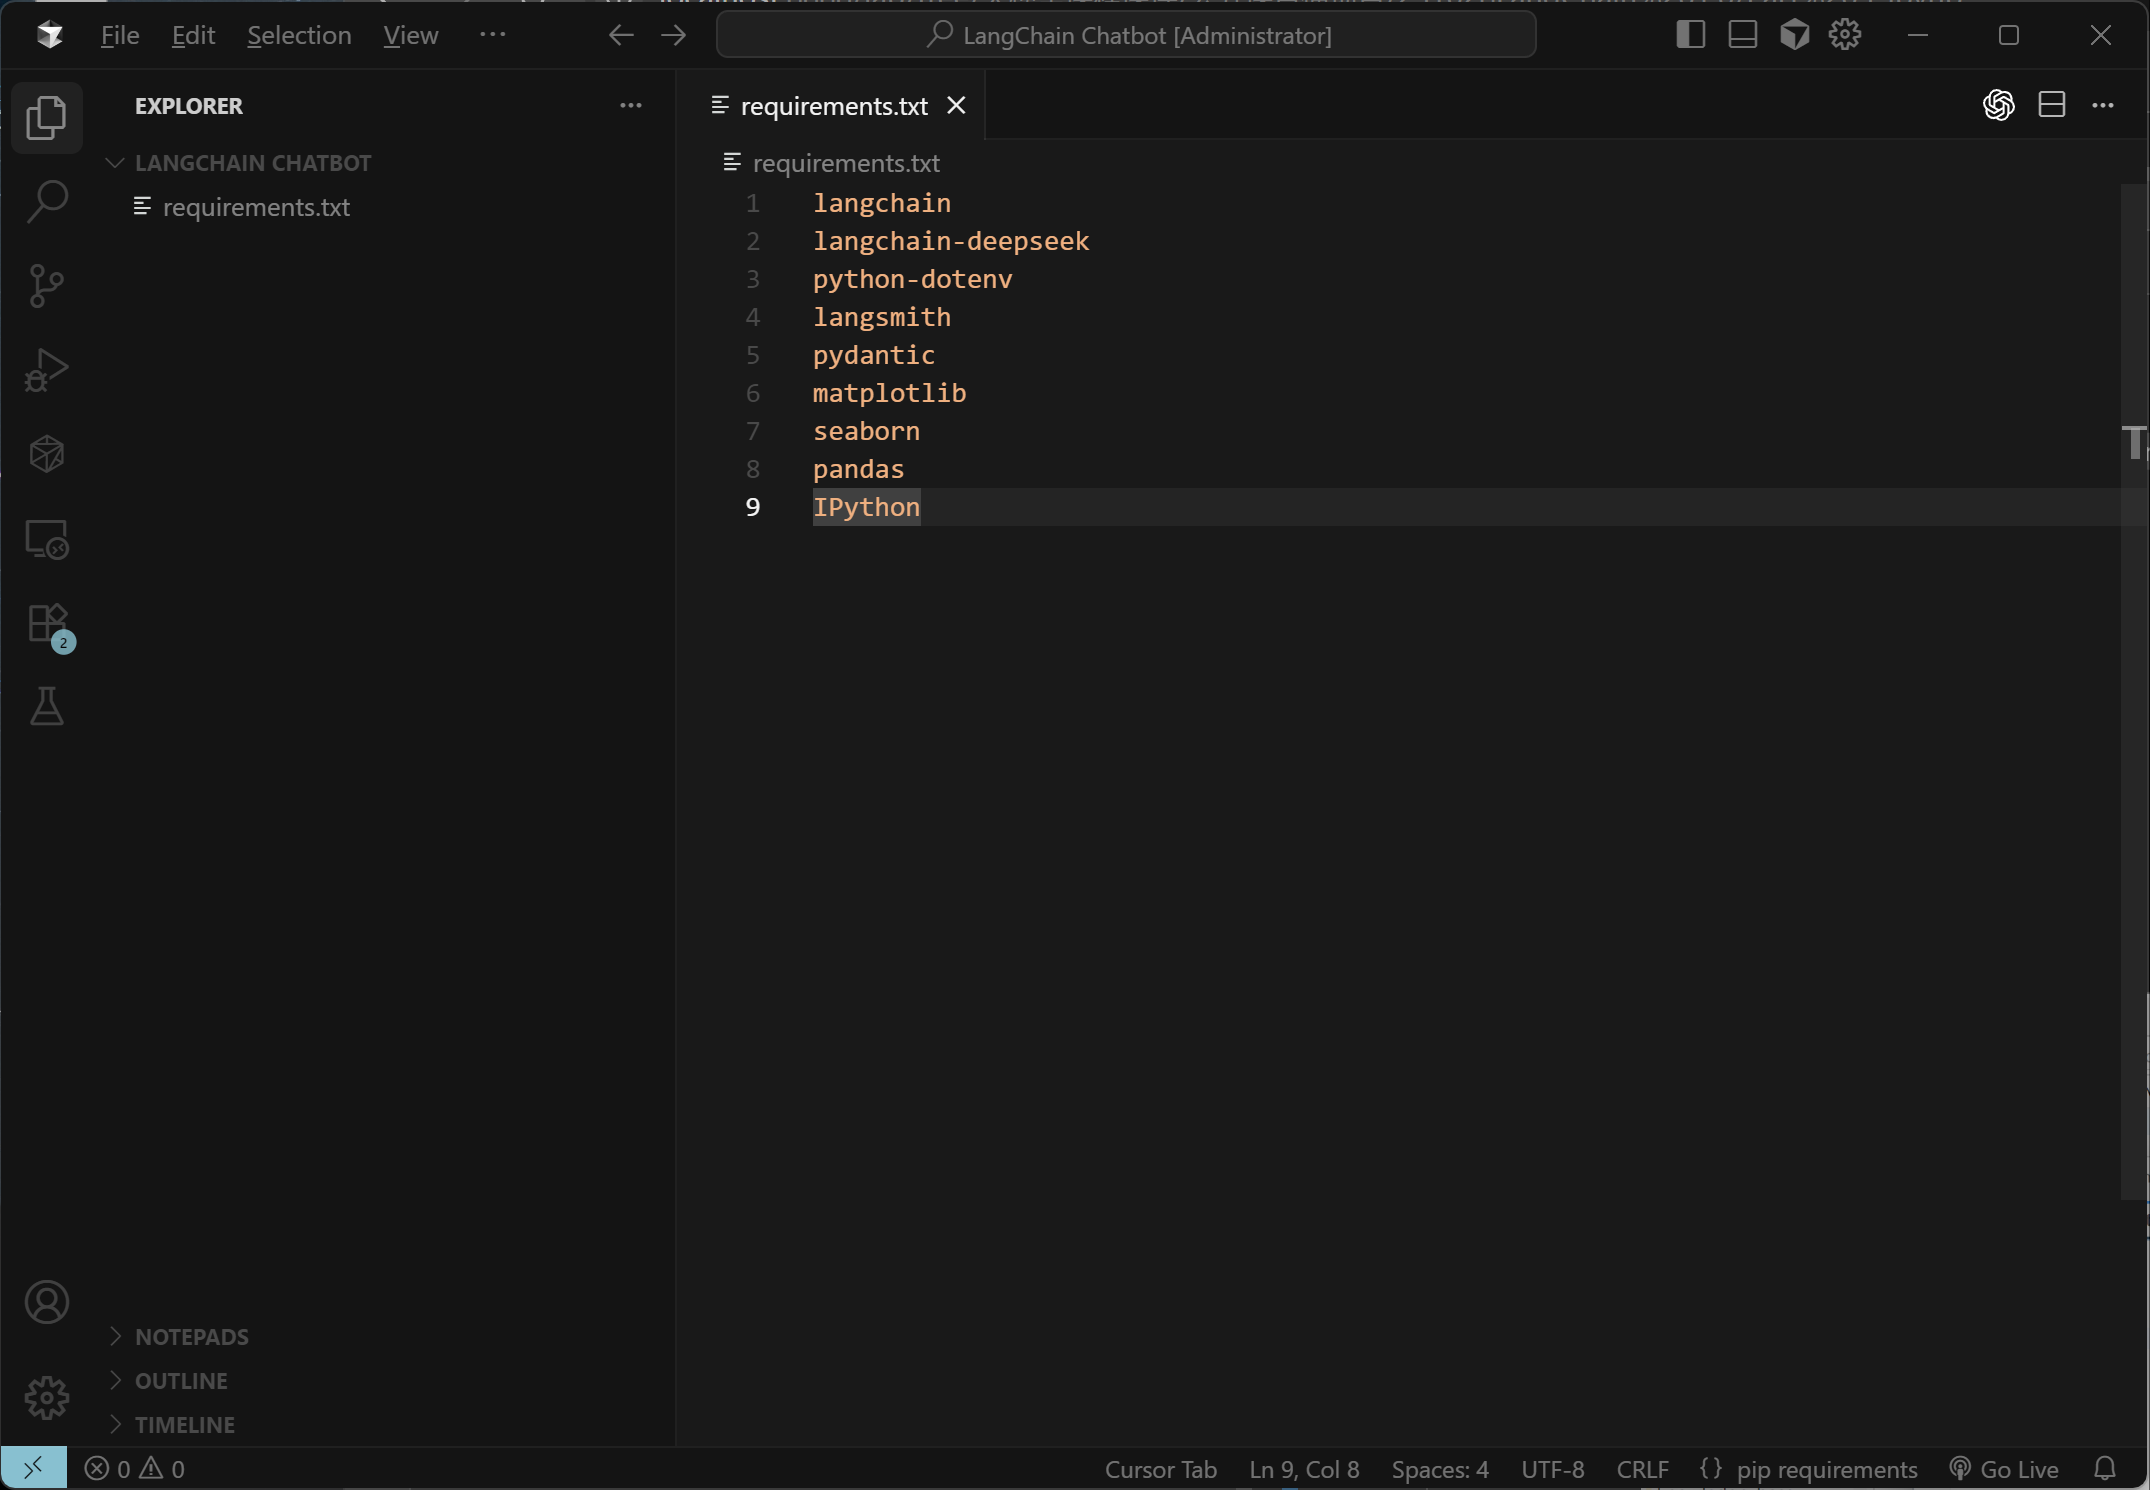This screenshot has height=1490, width=2150.
Task: Click the LangChain Chatbot command center search
Action: pos(1126,35)
